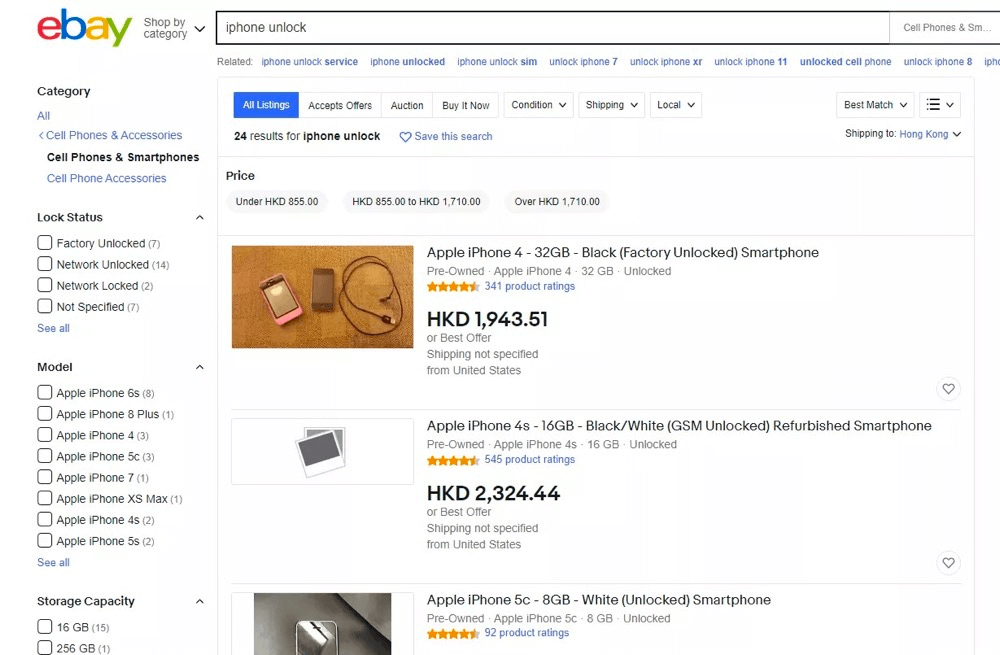Add iPhone 4s listing to watchlist heart
This screenshot has width=1000, height=655.
tap(948, 563)
